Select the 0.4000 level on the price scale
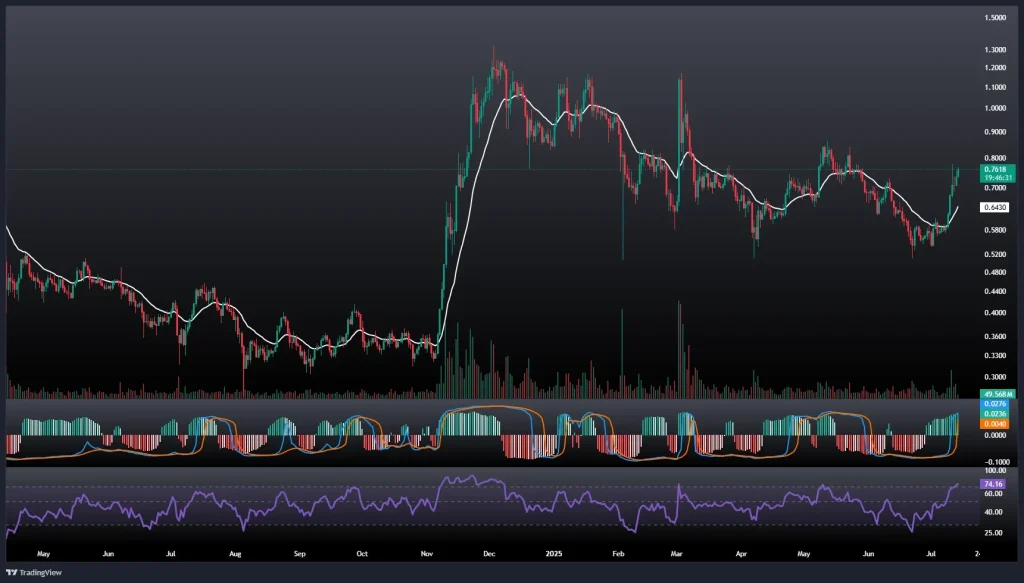1024x583 pixels. coord(995,312)
